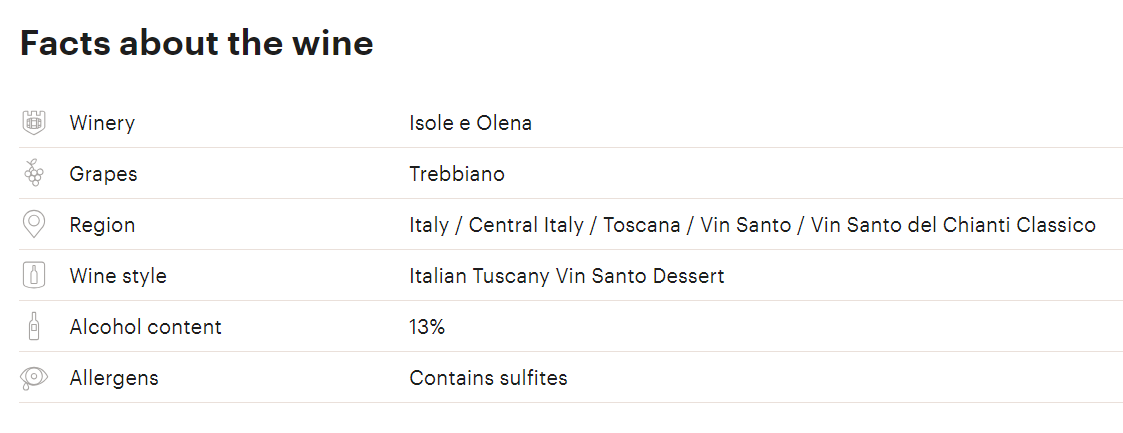Click the 13% alcohol content value
Viewport: 1123px width, 433px height.
point(427,327)
